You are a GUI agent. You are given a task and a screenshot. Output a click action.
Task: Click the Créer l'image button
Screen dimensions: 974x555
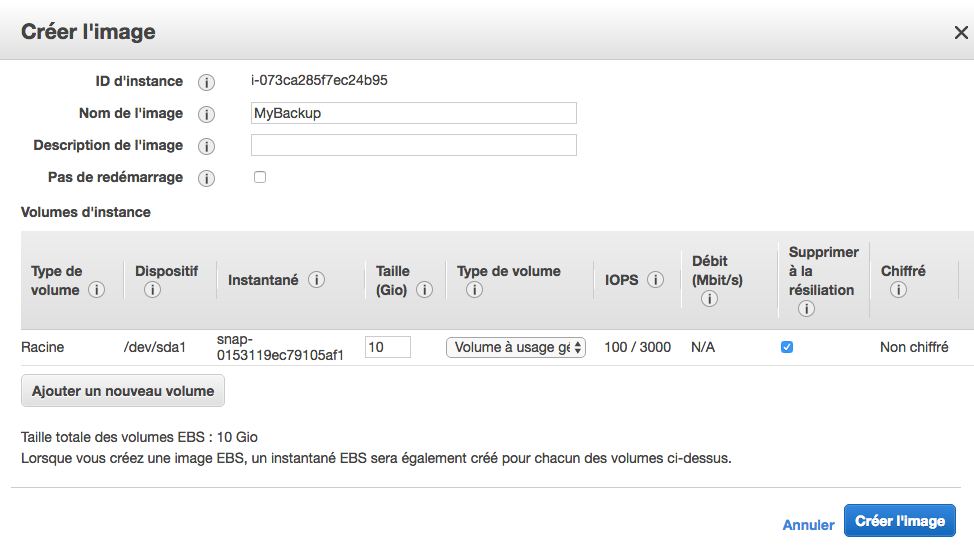click(x=899, y=521)
